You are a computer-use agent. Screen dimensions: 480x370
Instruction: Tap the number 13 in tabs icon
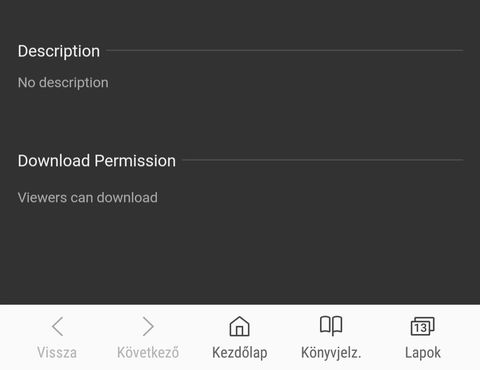tap(420, 328)
